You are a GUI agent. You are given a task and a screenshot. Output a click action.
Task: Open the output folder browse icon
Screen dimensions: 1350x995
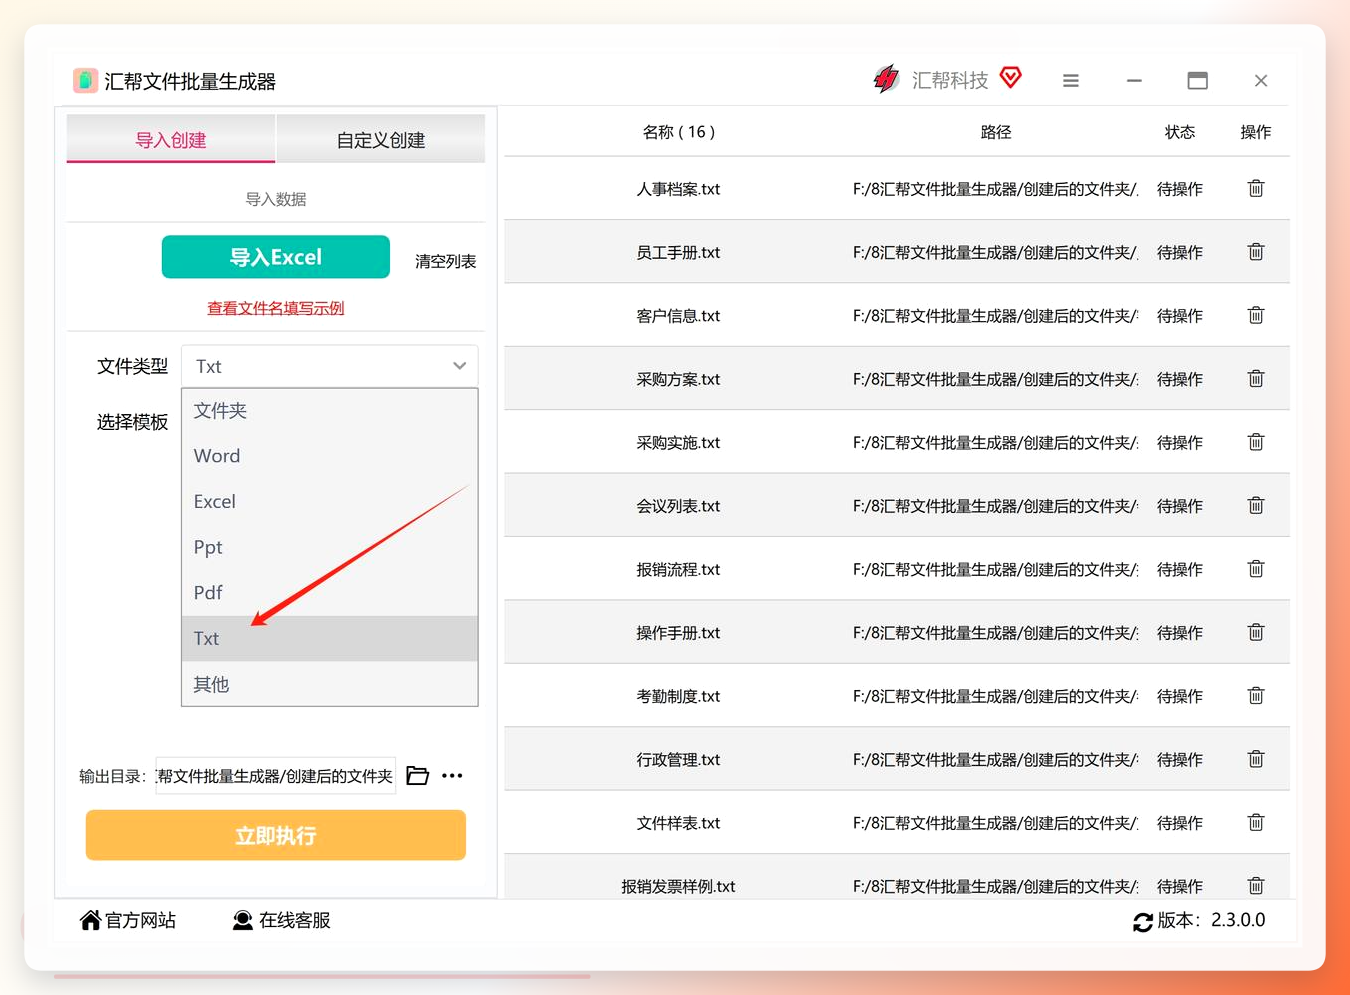[418, 776]
